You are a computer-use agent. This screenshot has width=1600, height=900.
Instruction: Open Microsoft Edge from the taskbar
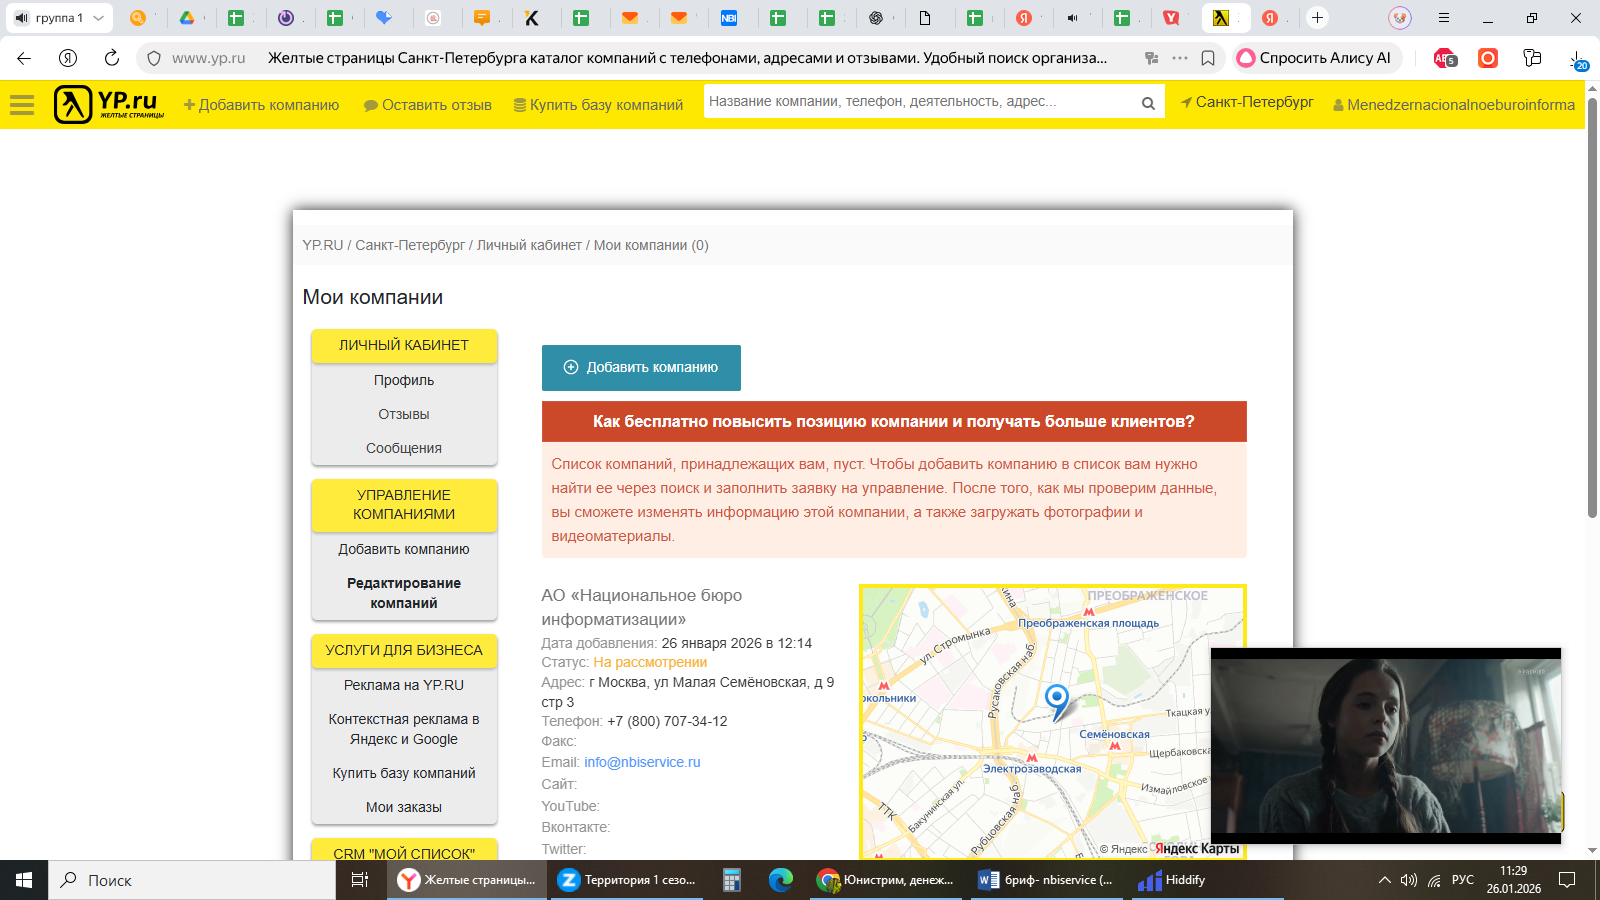781,880
